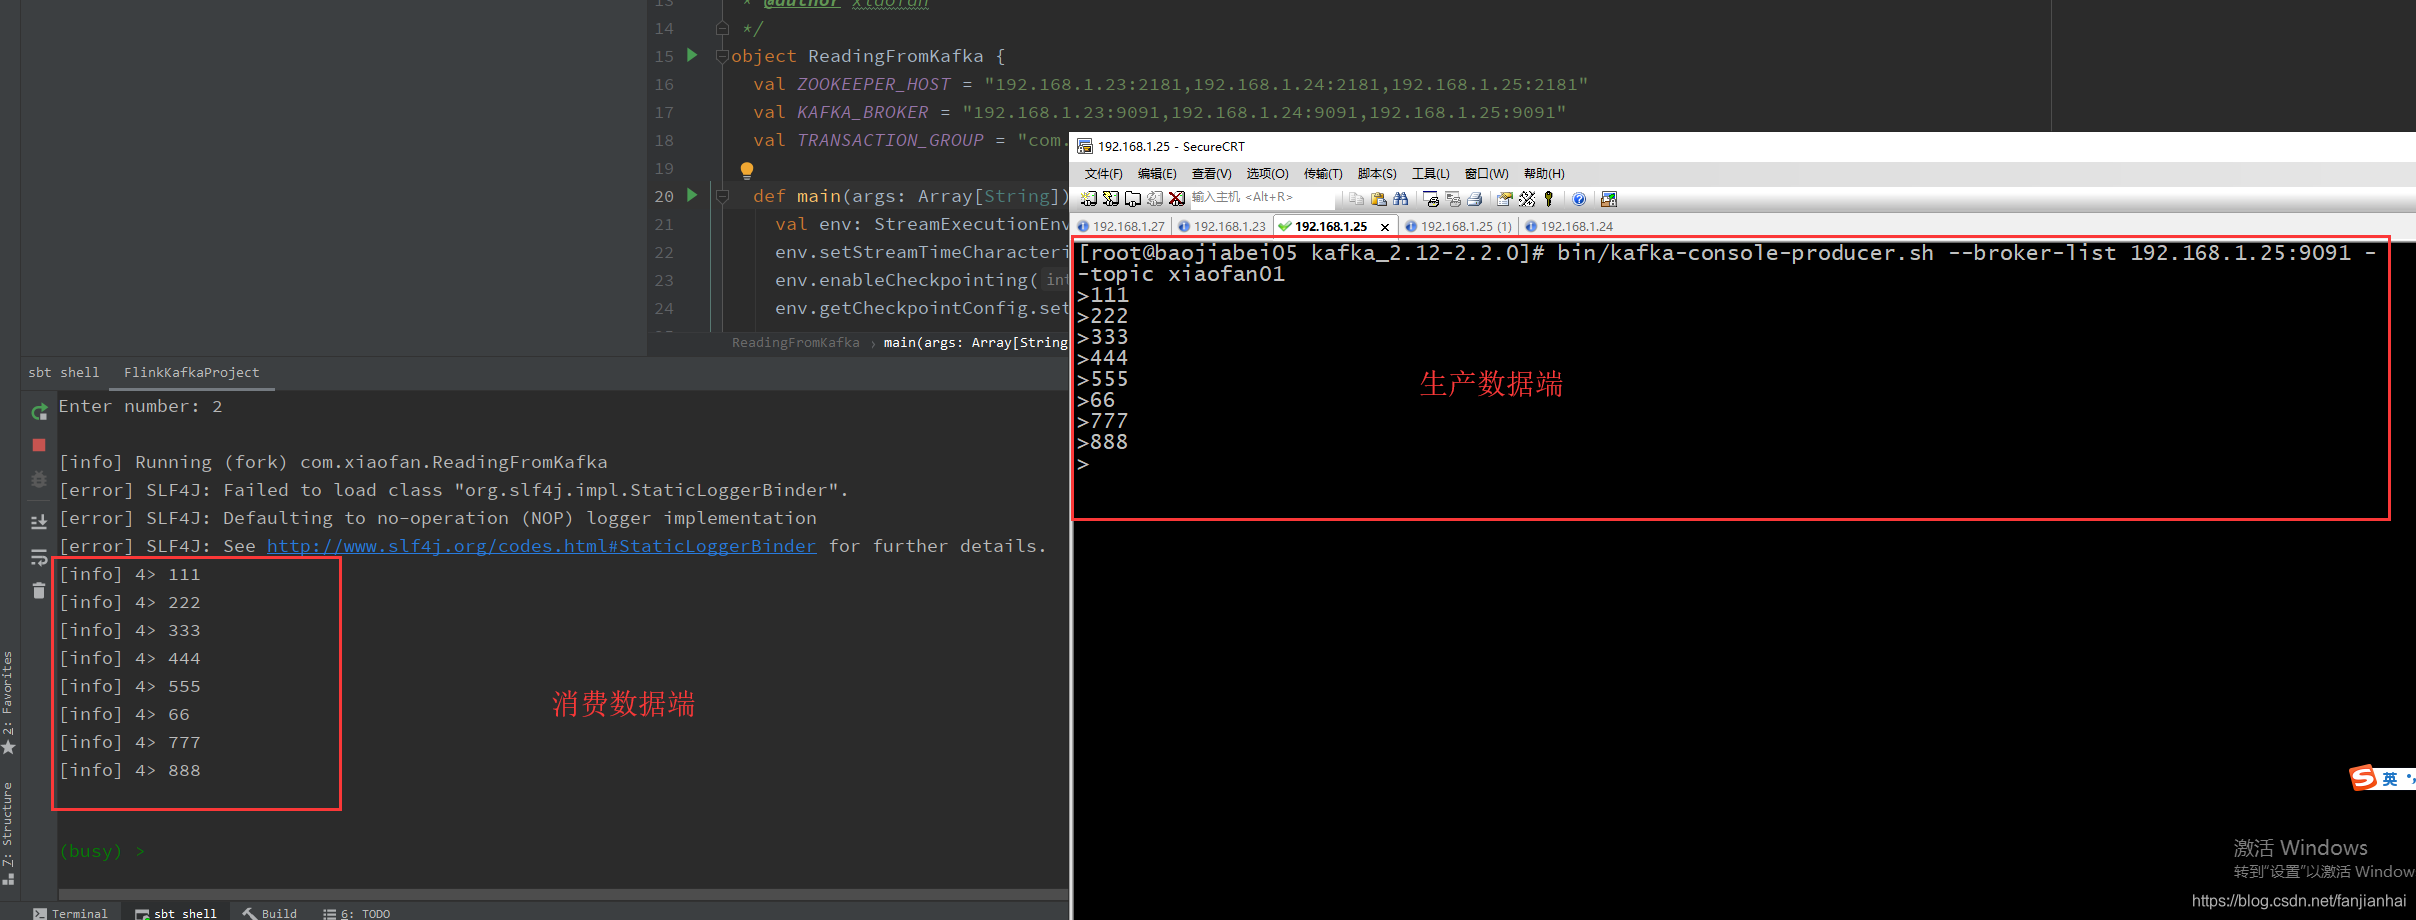This screenshot has height=920, width=2416.
Task: Click the Paste clipboard icon
Action: (x=1378, y=199)
